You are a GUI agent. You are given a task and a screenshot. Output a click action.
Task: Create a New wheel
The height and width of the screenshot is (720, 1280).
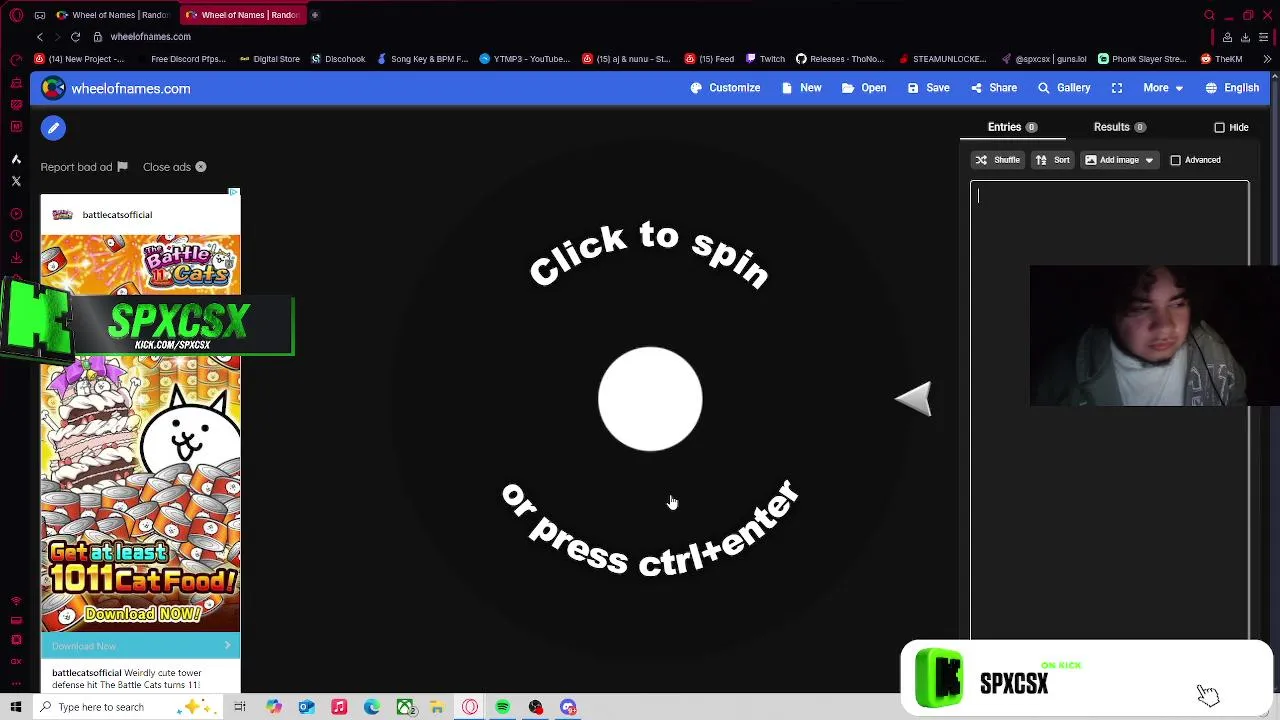click(801, 88)
